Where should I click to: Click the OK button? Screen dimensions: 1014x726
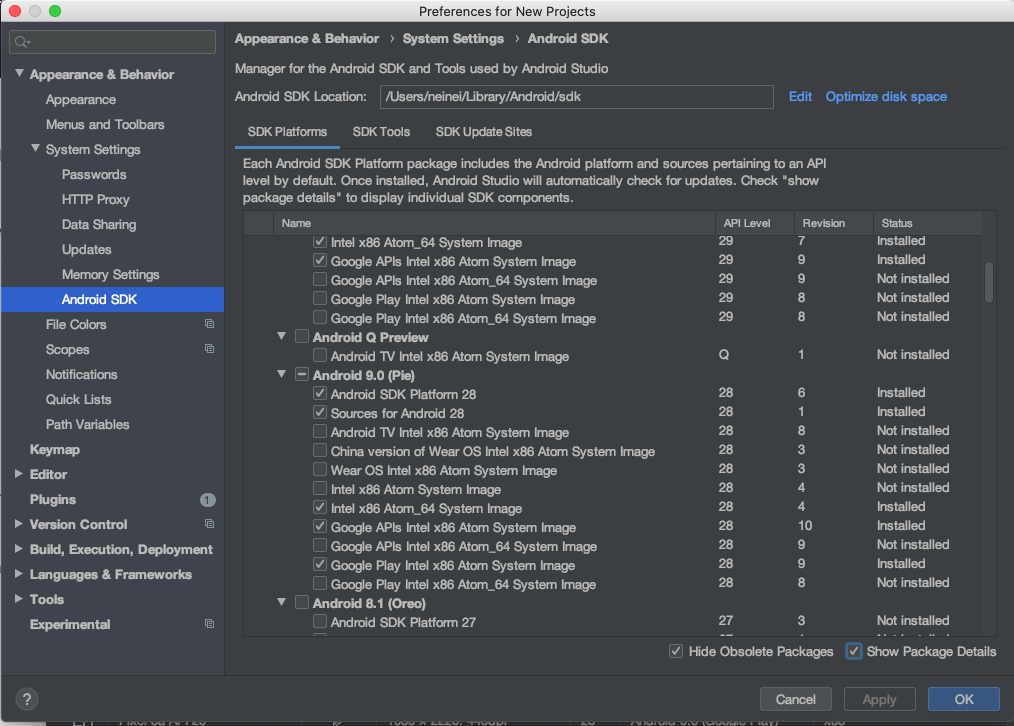coord(964,699)
